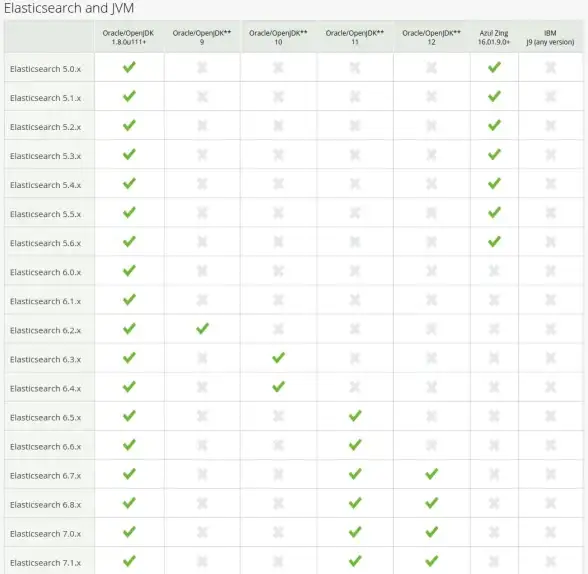The image size is (588, 574).
Task: Click the OpenJDK 1.8 checkmark for Elasticsearch 7.1.x
Action: (129, 561)
